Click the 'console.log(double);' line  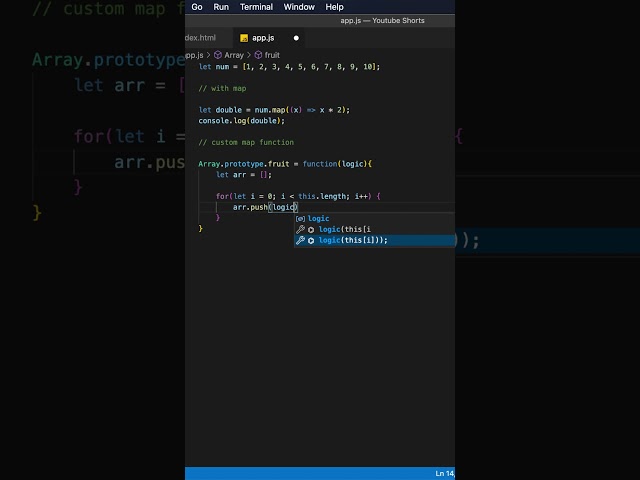(242, 121)
